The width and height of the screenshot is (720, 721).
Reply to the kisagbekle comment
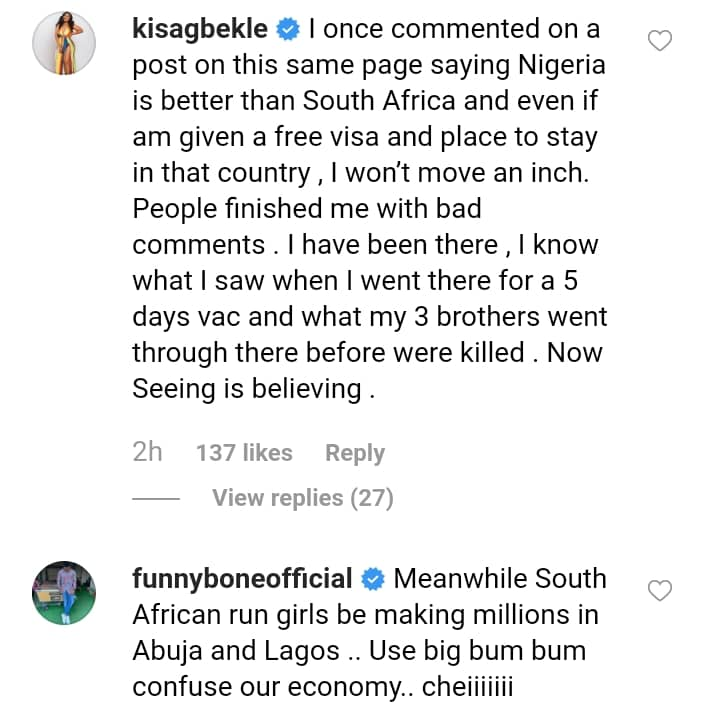pyautogui.click(x=355, y=452)
